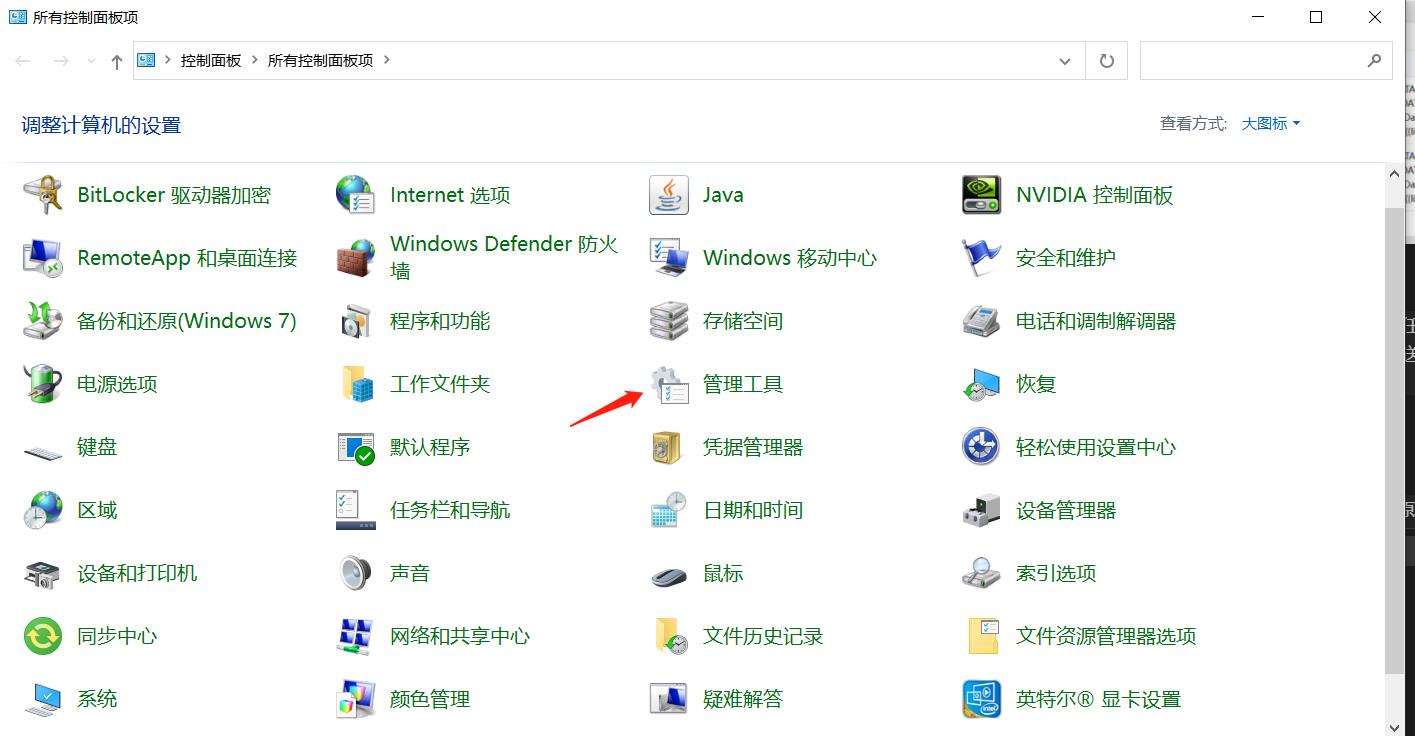Open the recent locations dropdown beside forward arrow
Screen dimensions: 1415x736
(91, 61)
